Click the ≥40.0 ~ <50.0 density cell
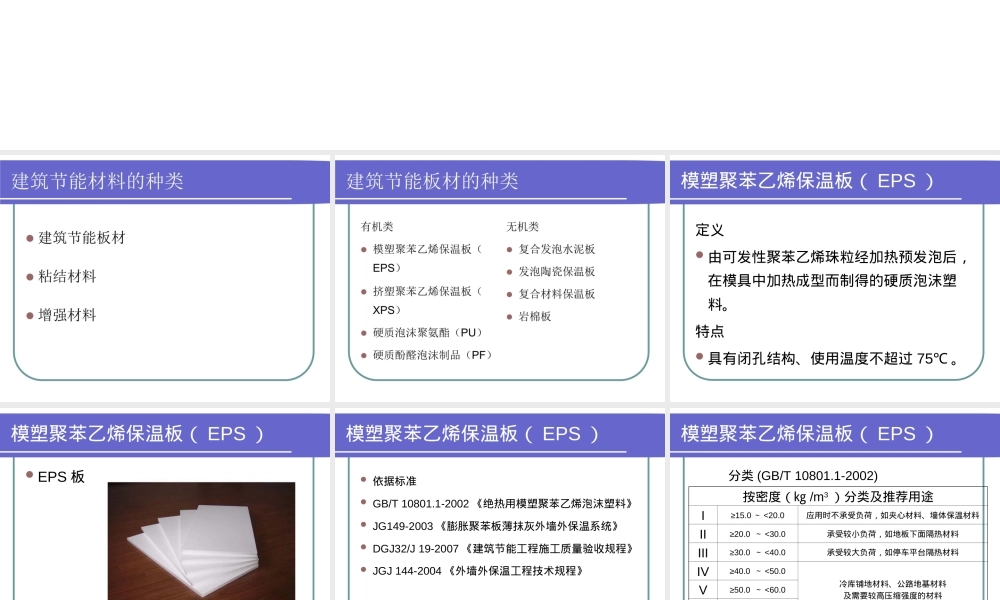The height and width of the screenshot is (600, 1000). 758,571
